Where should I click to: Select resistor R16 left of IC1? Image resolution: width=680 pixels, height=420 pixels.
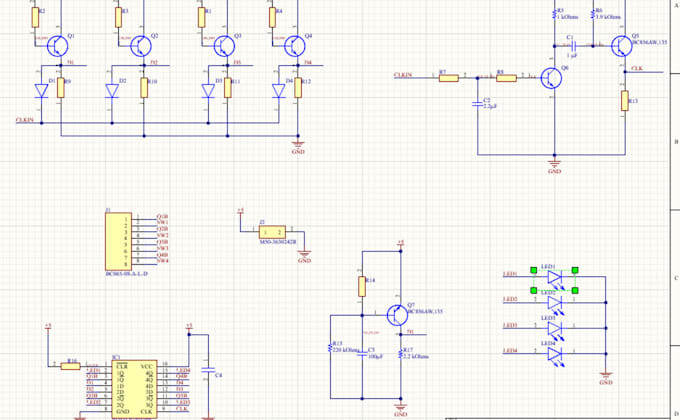pos(70,366)
